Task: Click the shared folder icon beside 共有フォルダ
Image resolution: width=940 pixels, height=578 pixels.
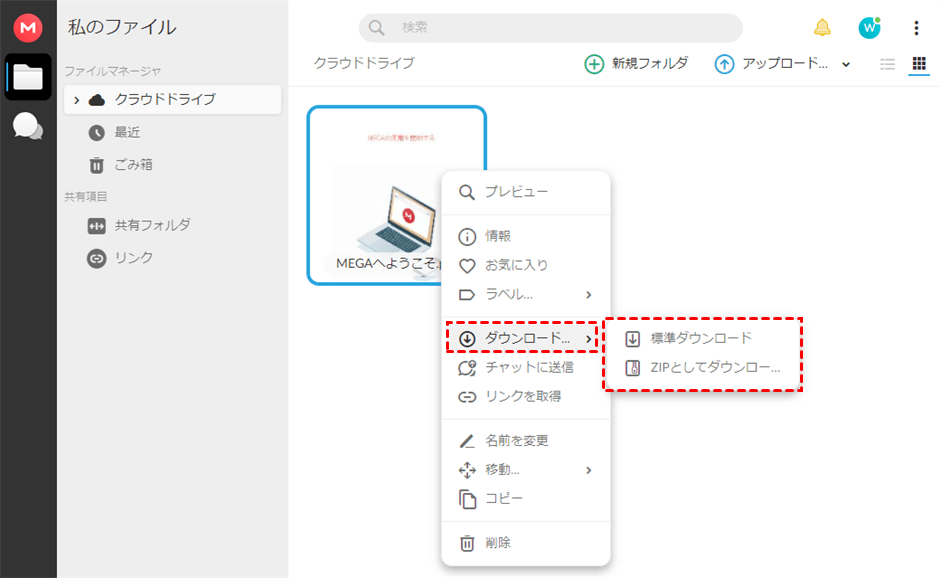Action: 97,226
